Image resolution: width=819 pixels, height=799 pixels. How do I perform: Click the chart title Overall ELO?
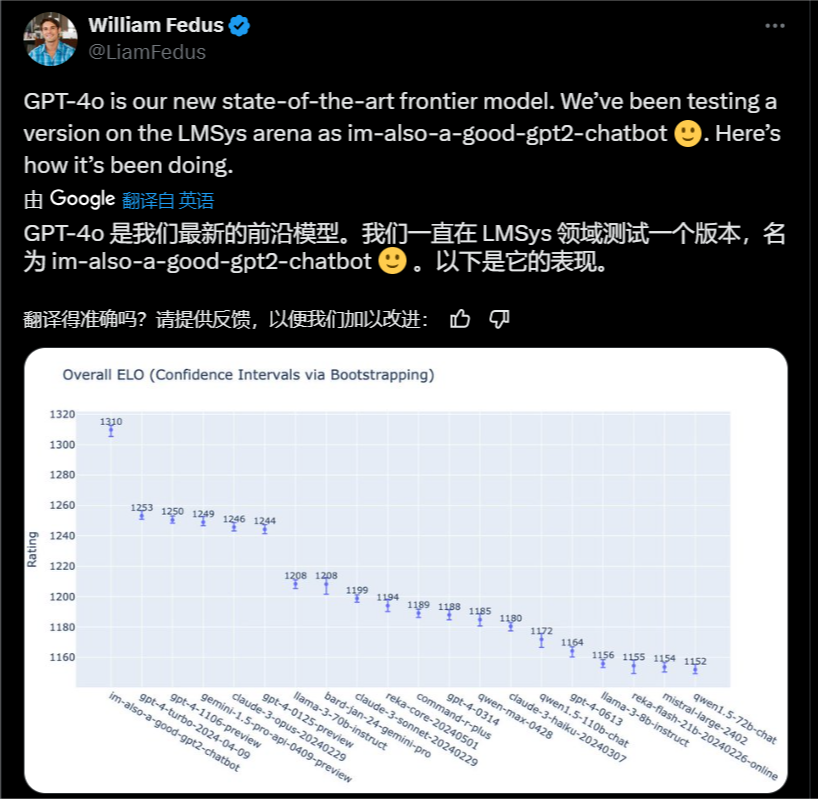(248, 375)
